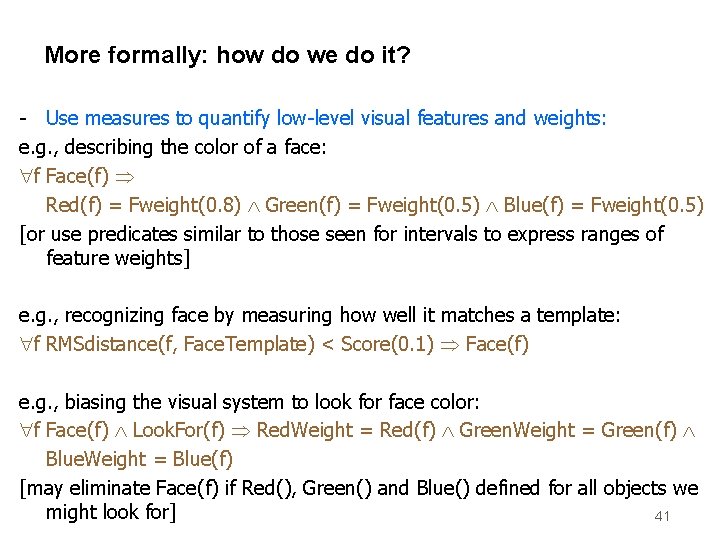Click GreenWeight = Green(f)
Screen dimensions: 720x540
(x=568, y=431)
